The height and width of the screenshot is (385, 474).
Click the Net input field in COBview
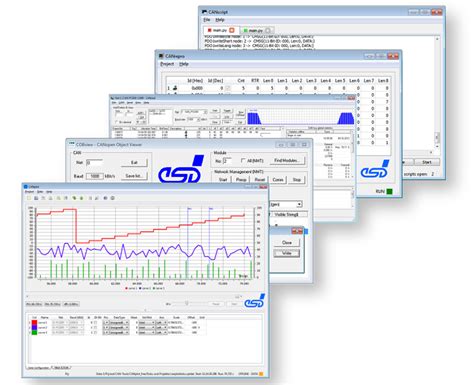tap(94, 163)
